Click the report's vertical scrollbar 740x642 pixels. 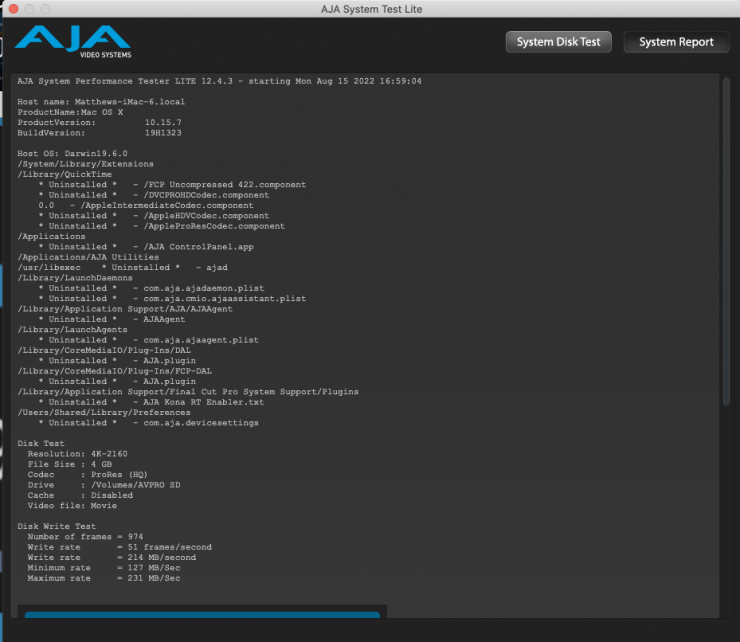click(726, 300)
